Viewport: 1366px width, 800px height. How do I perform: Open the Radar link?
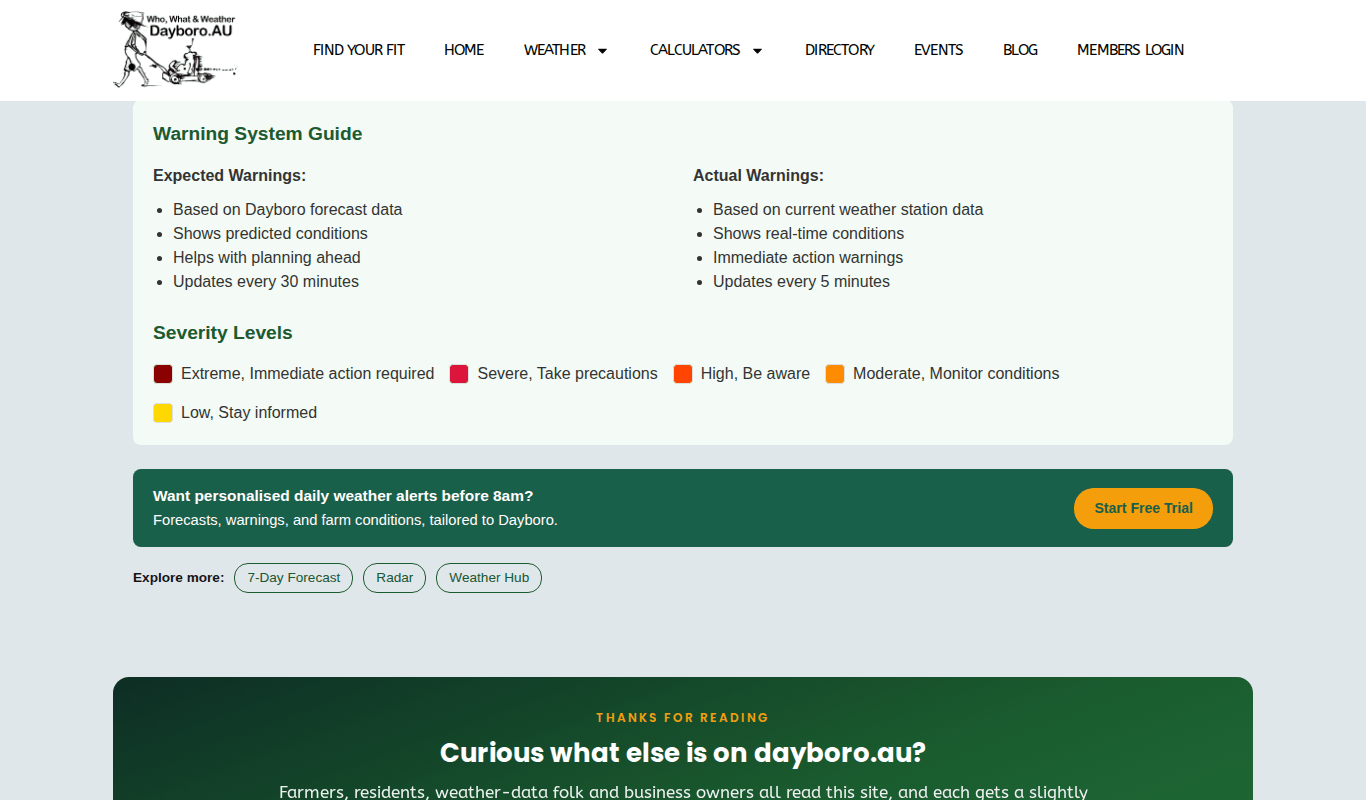pyautogui.click(x=394, y=578)
